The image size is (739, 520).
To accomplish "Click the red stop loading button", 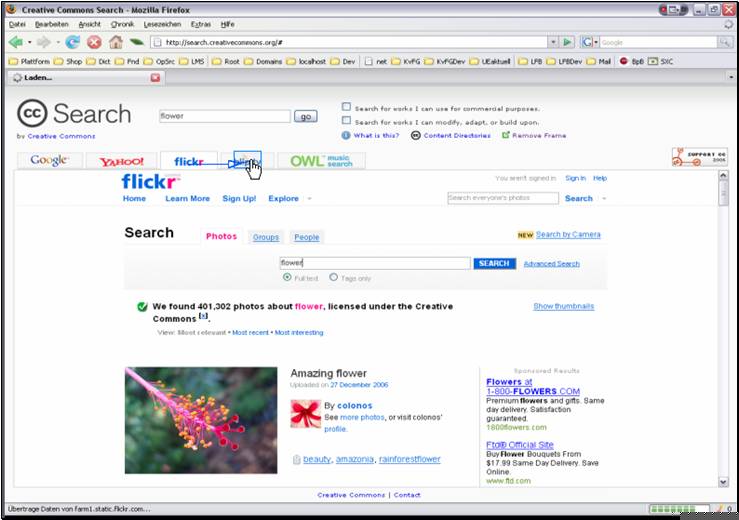I will pyautogui.click(x=94, y=42).
